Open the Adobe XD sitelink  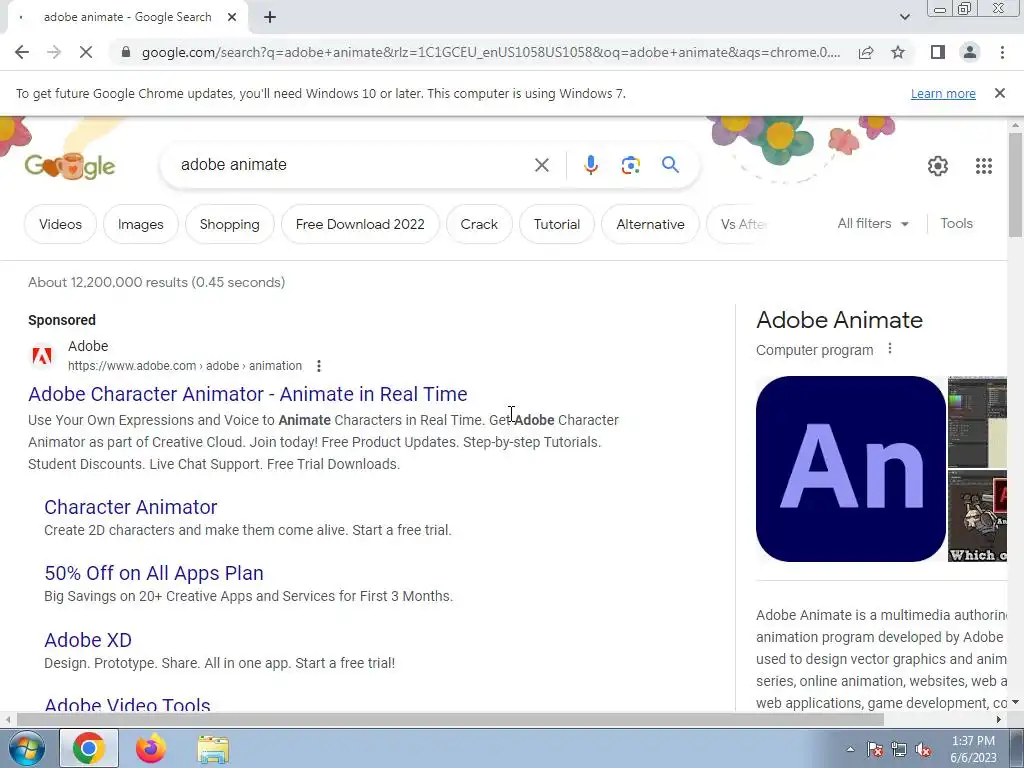click(88, 640)
